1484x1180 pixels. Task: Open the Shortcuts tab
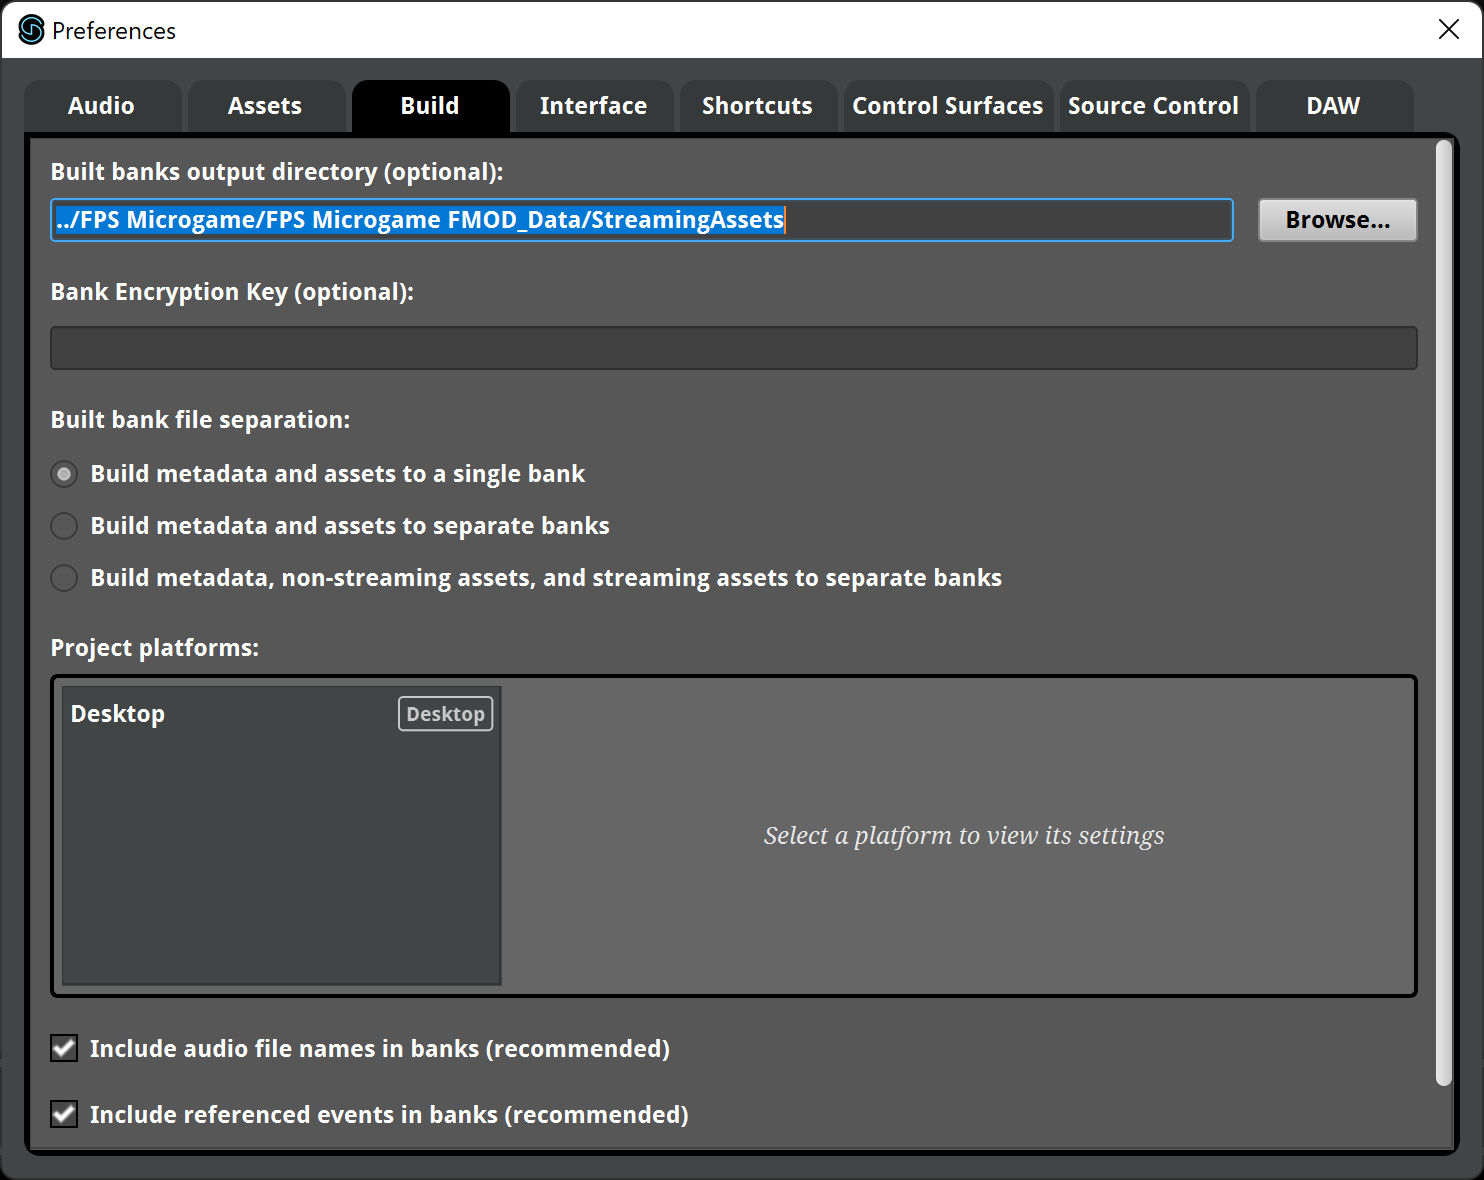point(758,106)
